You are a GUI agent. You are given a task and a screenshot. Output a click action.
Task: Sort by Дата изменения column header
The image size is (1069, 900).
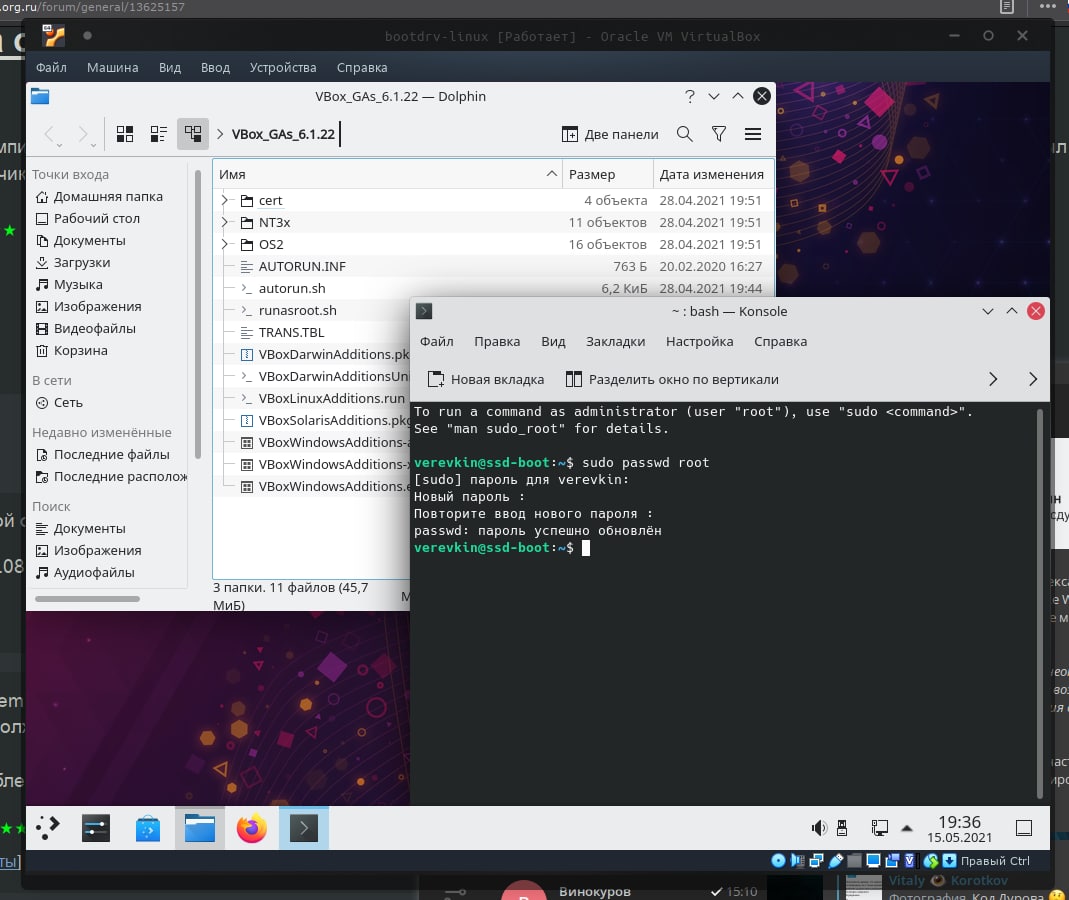(x=713, y=175)
